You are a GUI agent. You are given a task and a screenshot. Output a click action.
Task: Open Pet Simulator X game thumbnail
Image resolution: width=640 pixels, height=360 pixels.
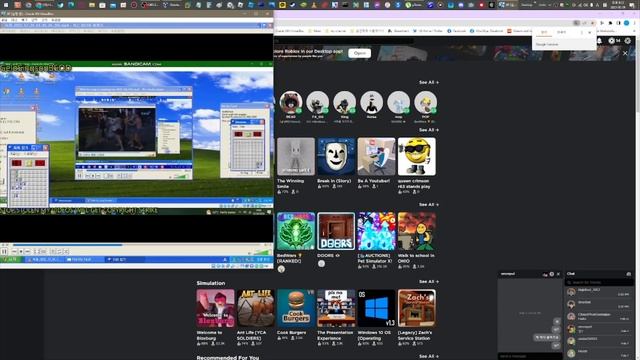[x=376, y=231]
